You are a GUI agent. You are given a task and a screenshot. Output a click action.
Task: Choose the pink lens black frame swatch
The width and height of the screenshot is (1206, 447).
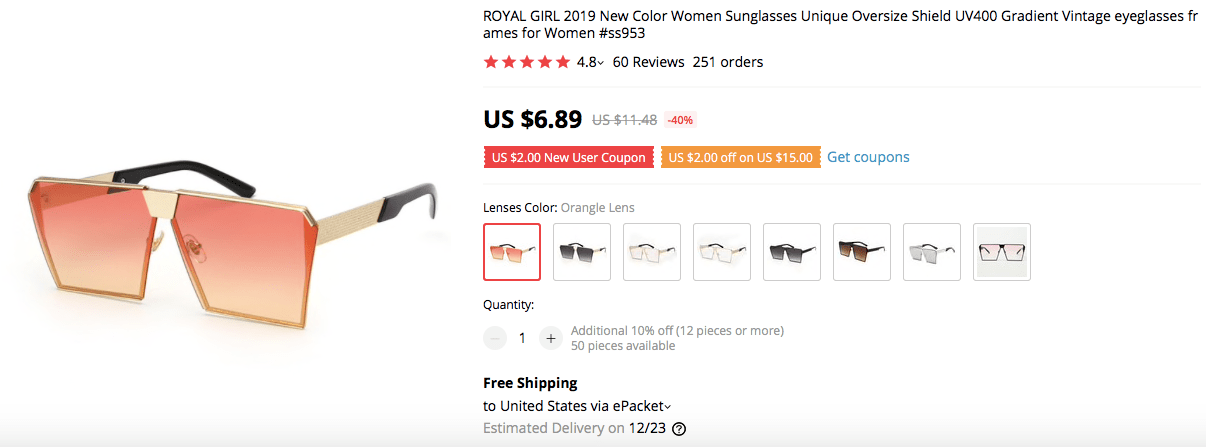[1002, 252]
